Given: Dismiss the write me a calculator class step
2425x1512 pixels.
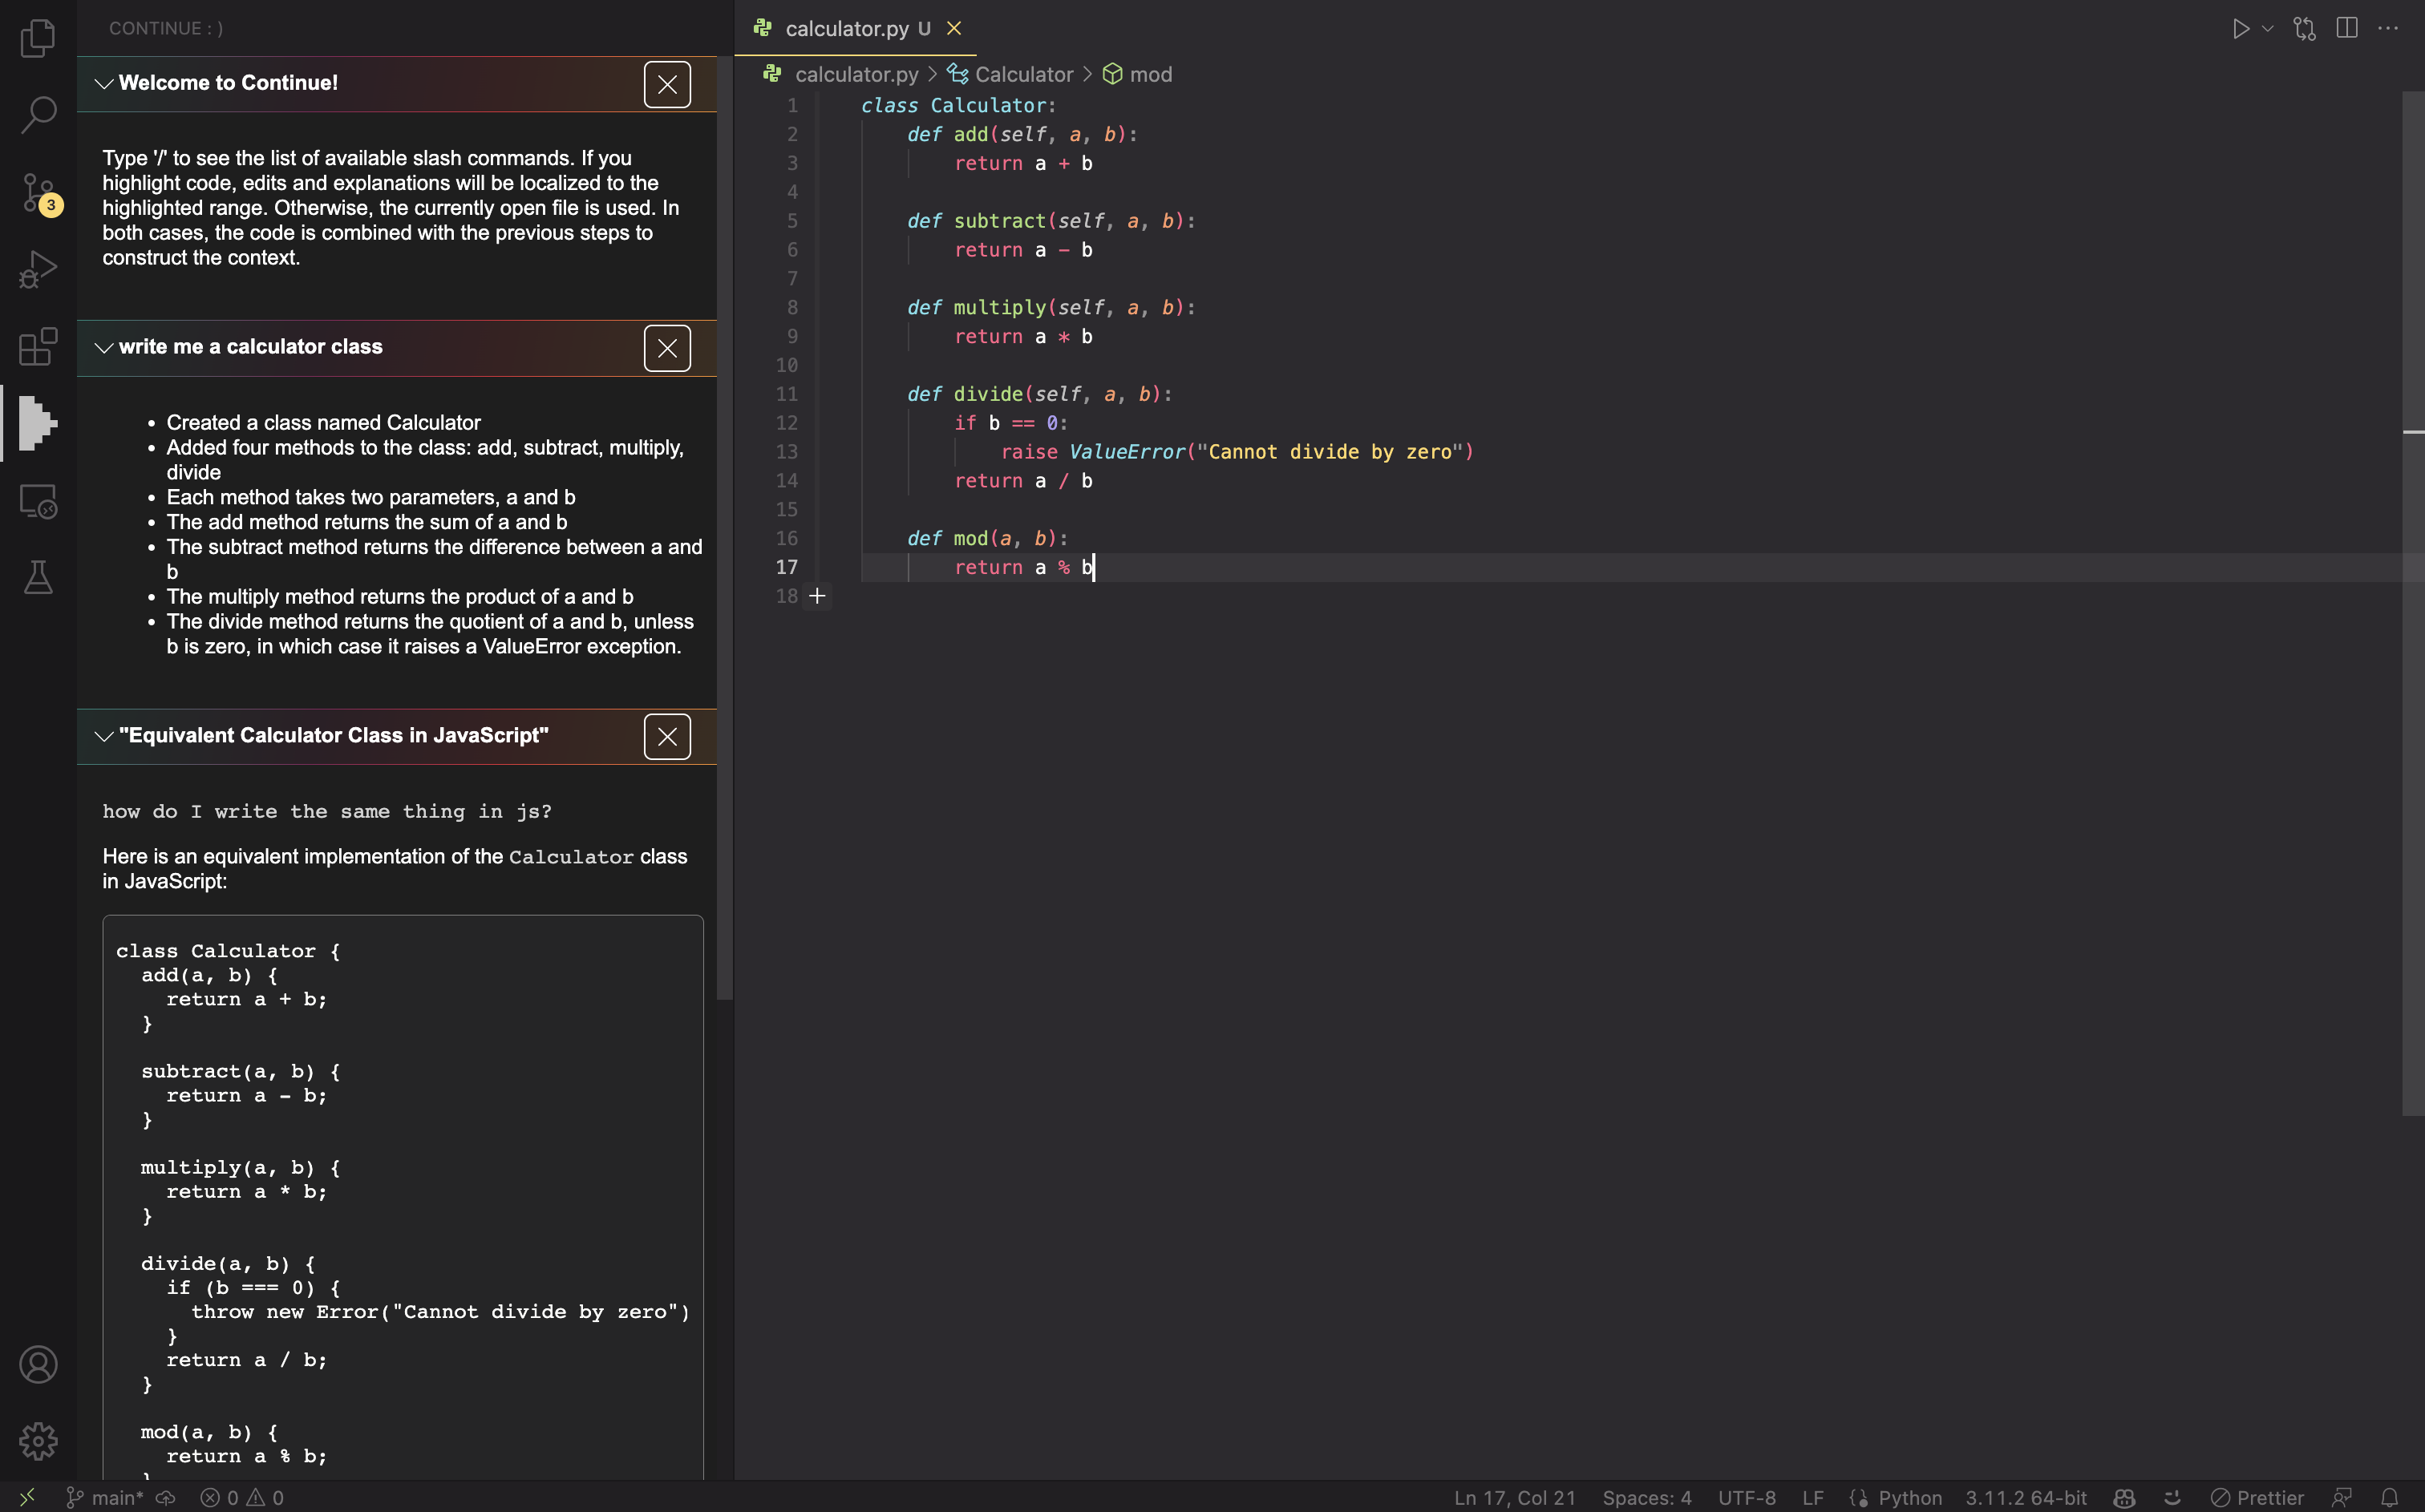Looking at the screenshot, I should [667, 348].
